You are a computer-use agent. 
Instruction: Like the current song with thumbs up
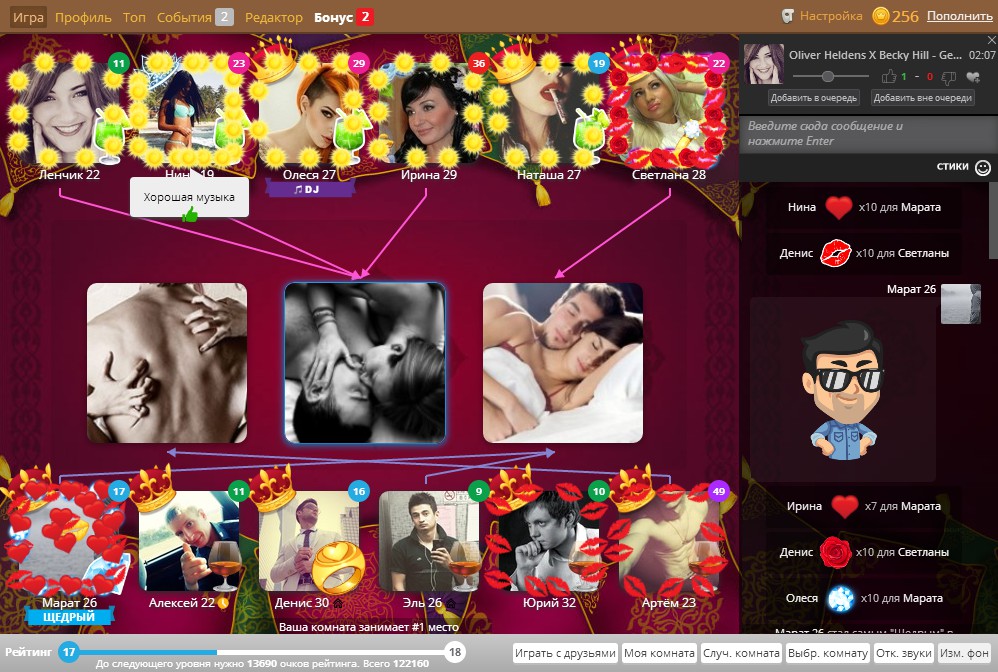(889, 77)
